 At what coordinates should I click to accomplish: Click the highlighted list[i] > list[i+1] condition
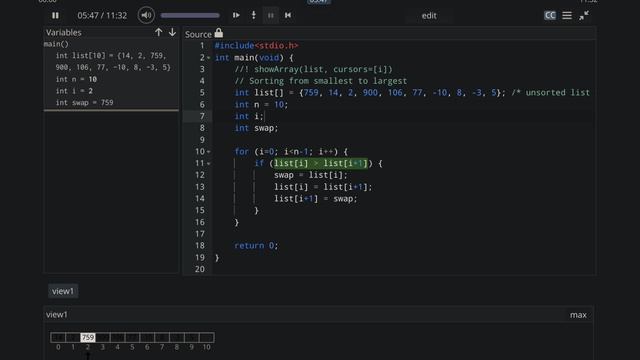[x=321, y=164]
